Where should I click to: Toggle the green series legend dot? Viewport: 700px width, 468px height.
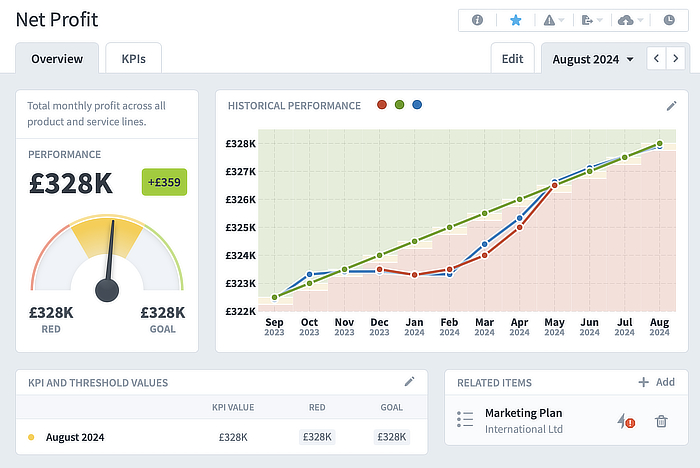(x=399, y=105)
